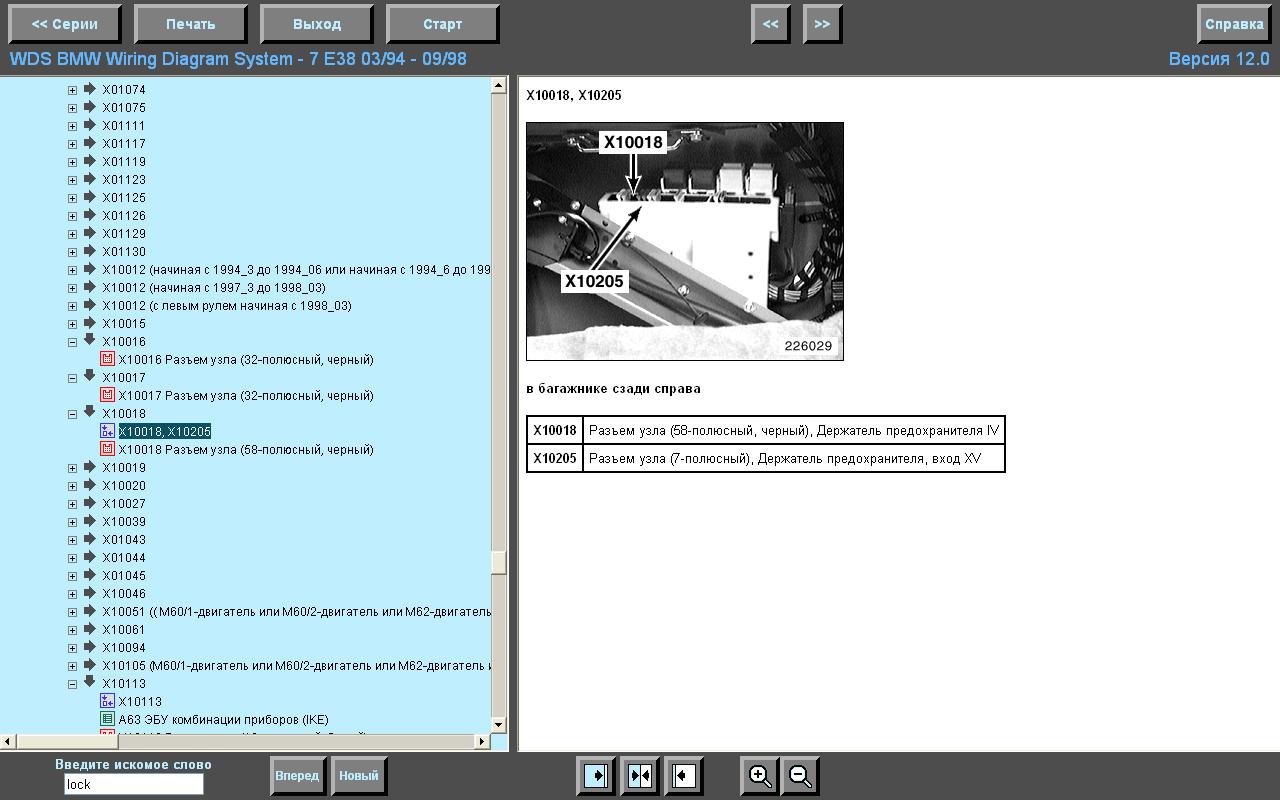This screenshot has width=1280, height=800.
Task: Click the Печать print button
Action: coord(191,24)
